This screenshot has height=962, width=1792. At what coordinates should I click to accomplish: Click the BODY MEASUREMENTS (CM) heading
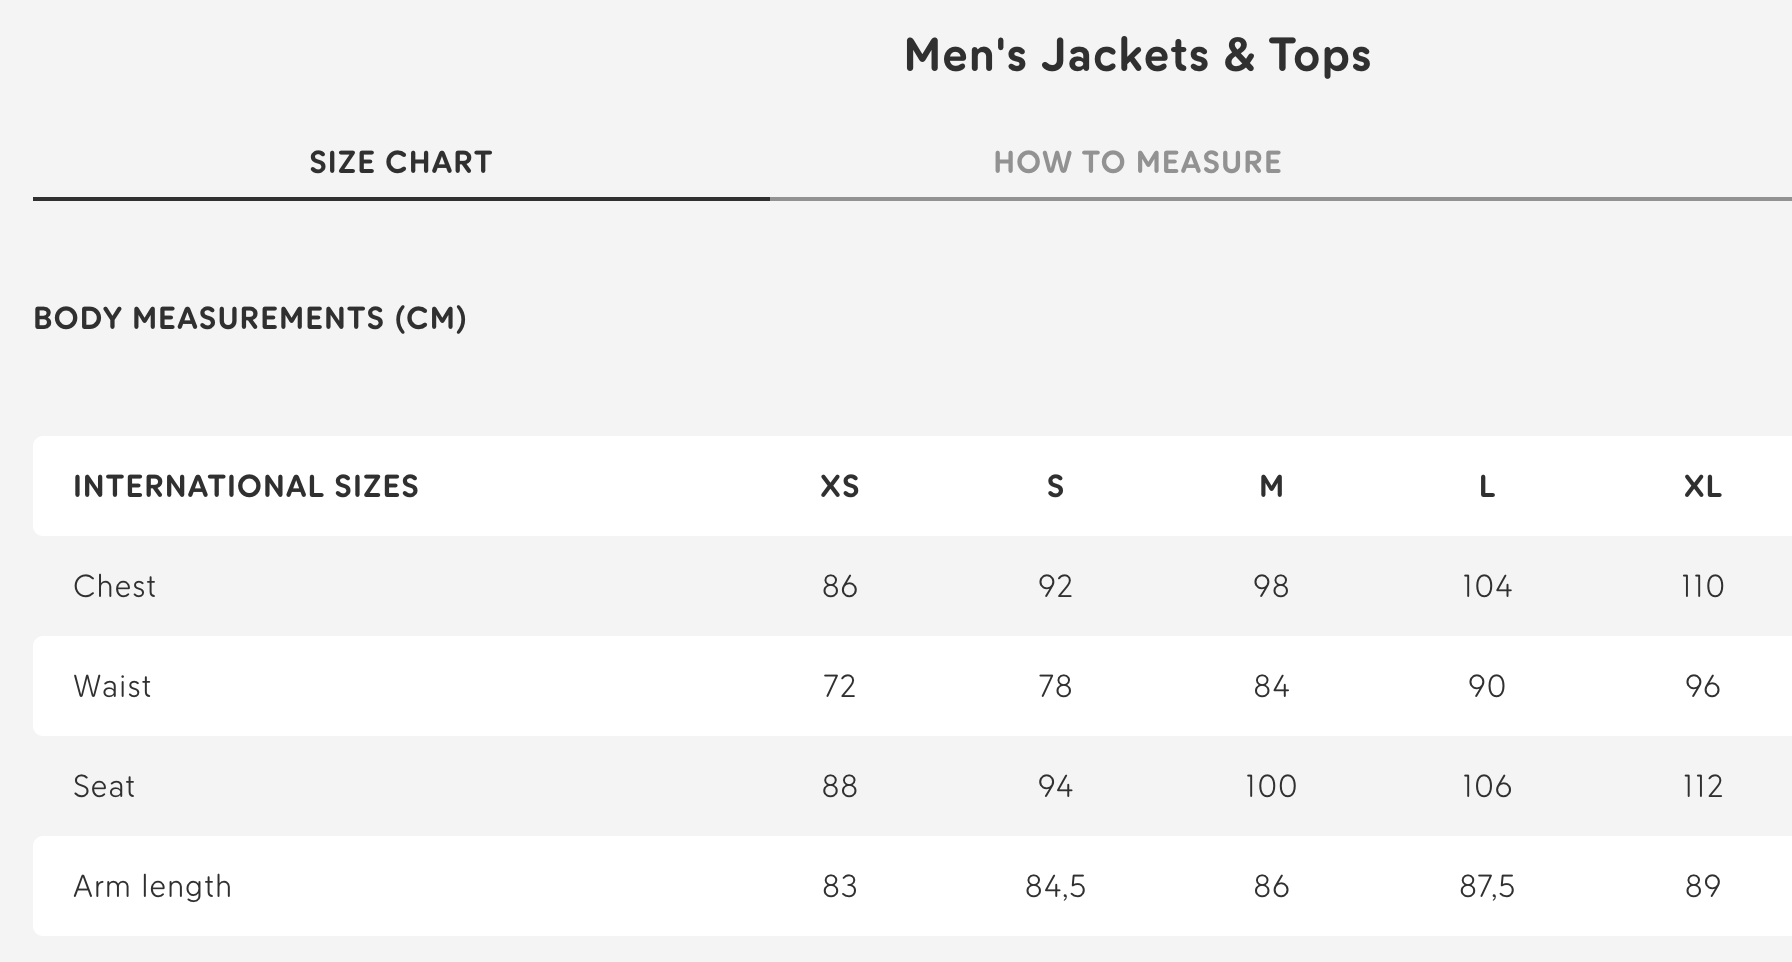point(251,319)
